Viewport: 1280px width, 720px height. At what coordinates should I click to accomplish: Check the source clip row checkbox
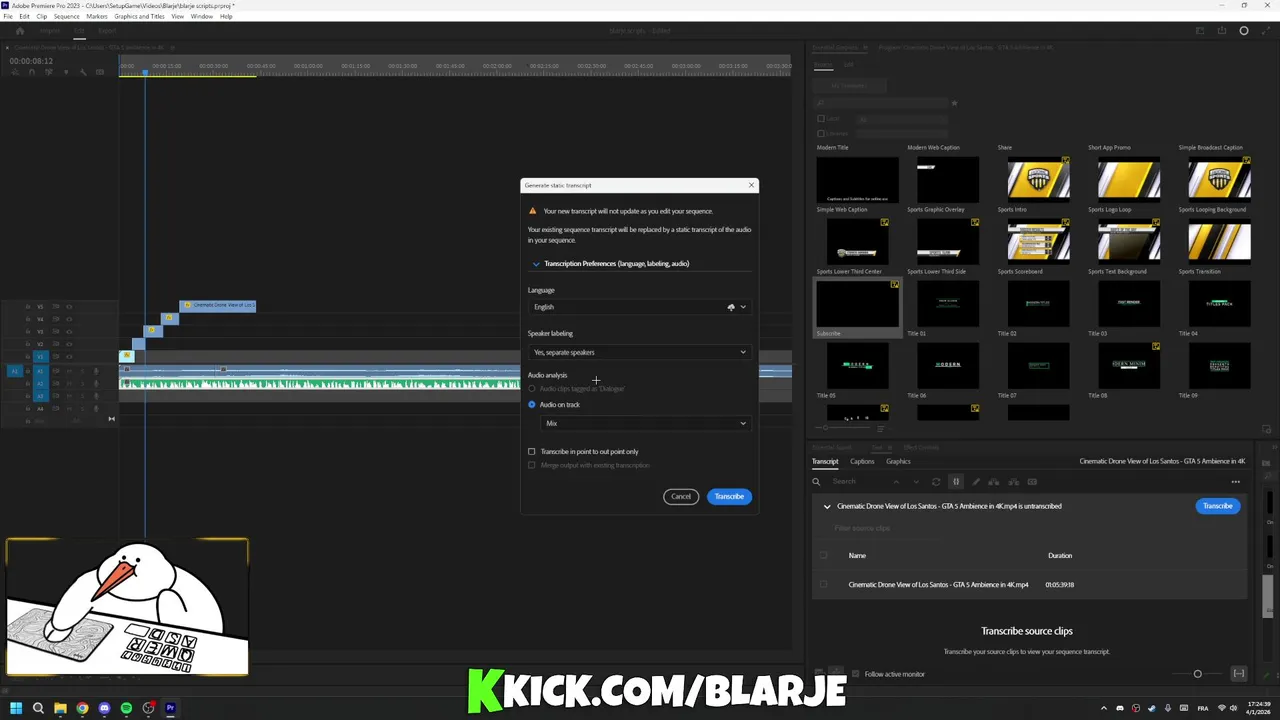pos(824,585)
